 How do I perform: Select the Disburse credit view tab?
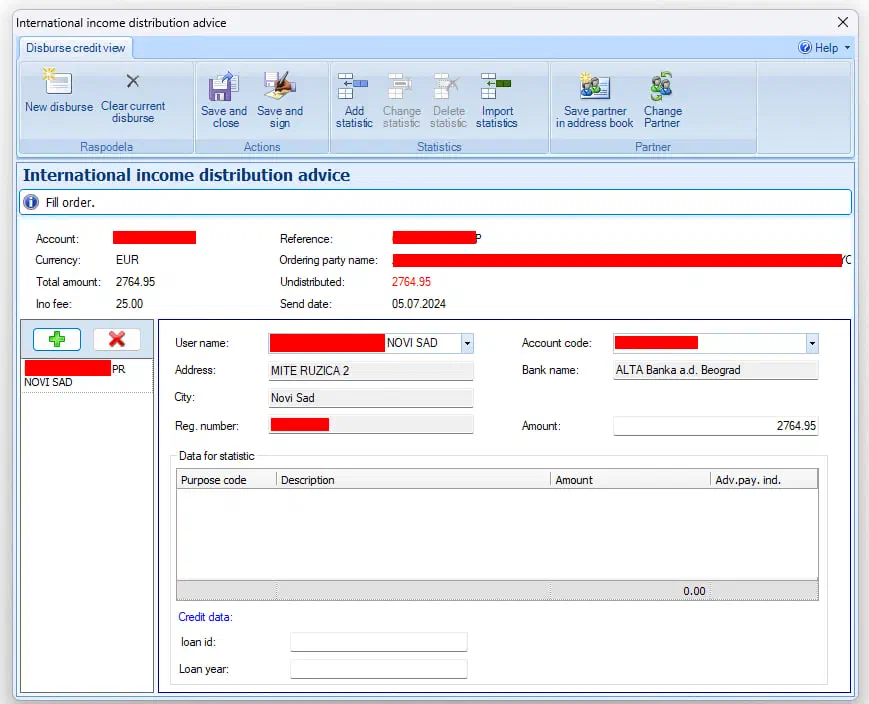click(x=74, y=48)
